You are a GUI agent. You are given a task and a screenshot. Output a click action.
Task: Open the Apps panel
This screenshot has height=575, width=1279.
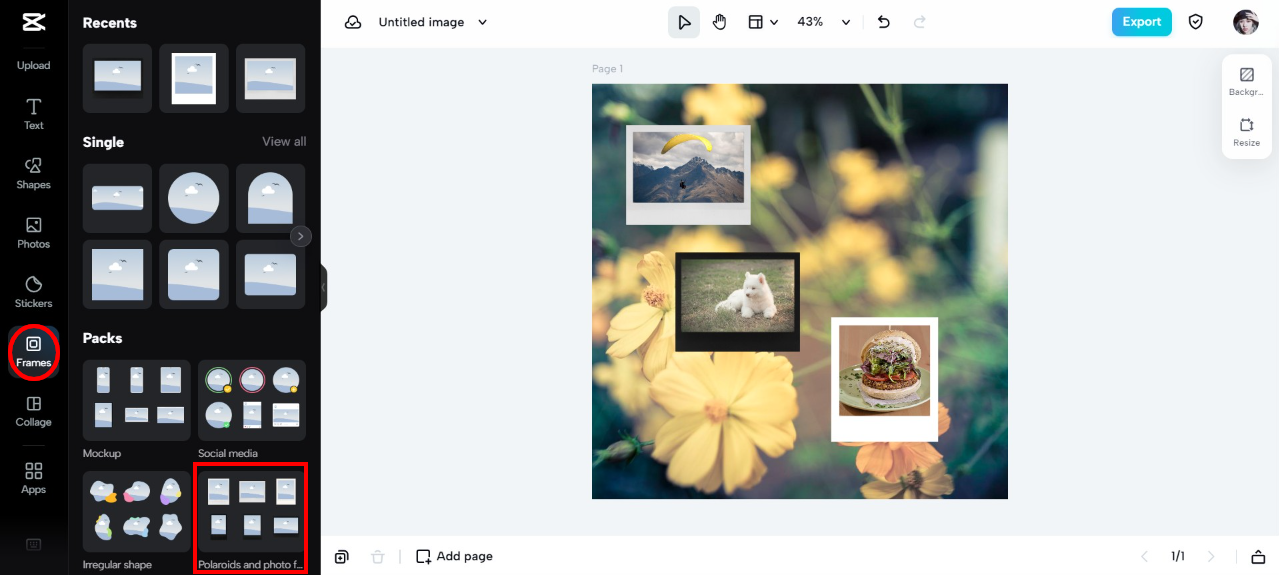click(33, 478)
